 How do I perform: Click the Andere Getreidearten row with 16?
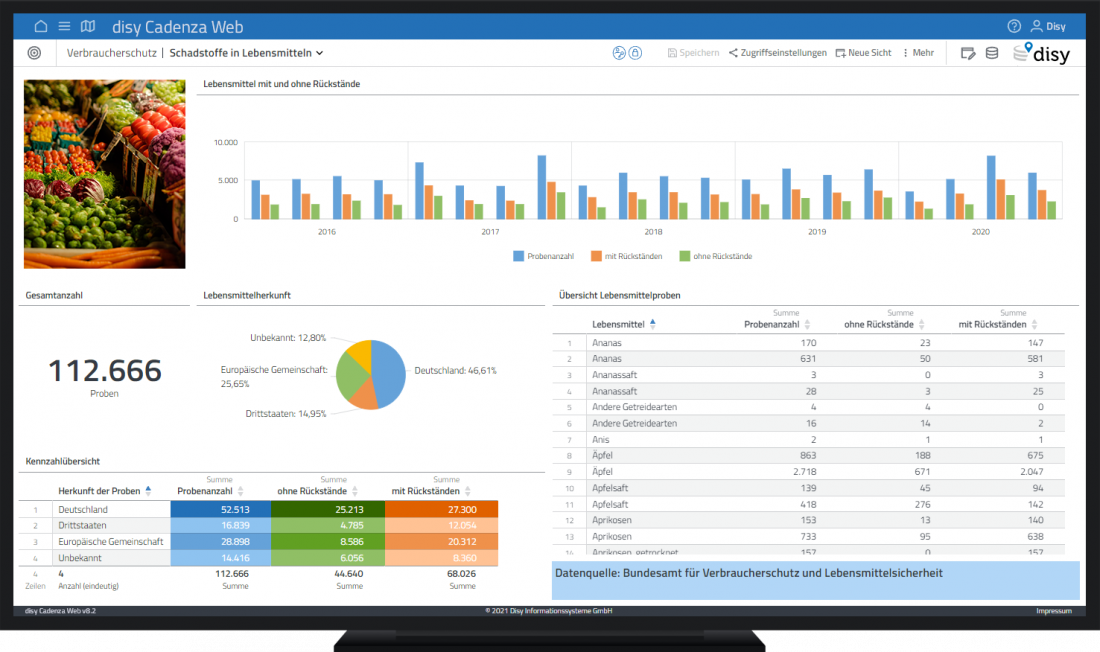click(808, 423)
